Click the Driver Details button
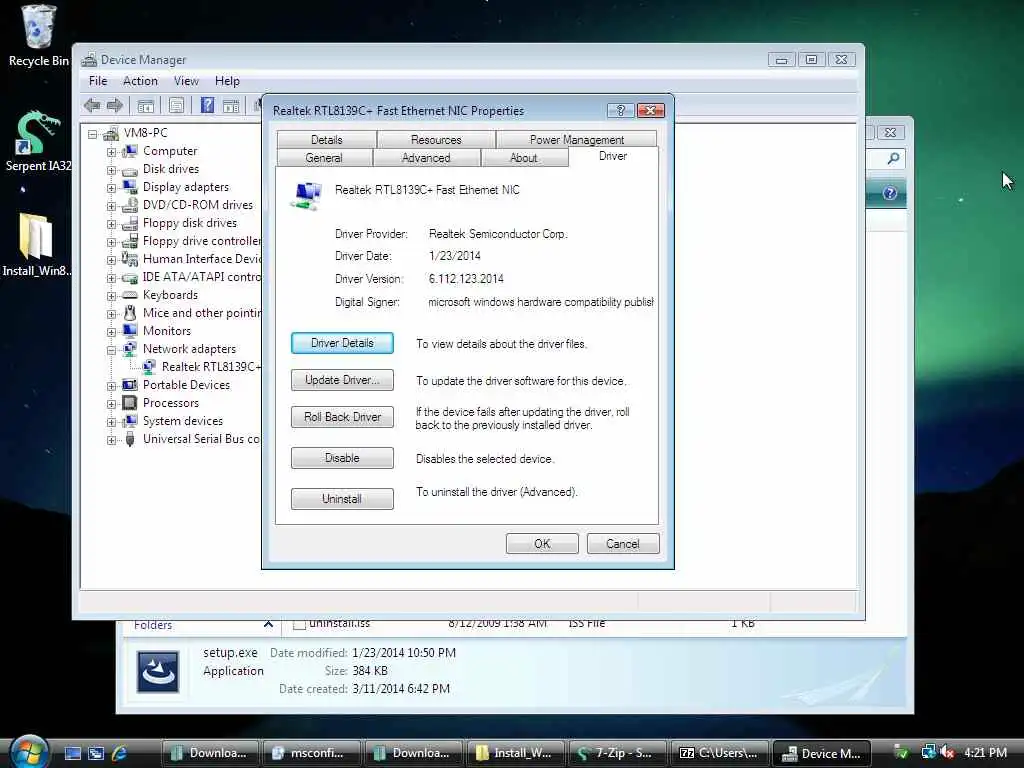Image resolution: width=1024 pixels, height=768 pixels. [342, 343]
